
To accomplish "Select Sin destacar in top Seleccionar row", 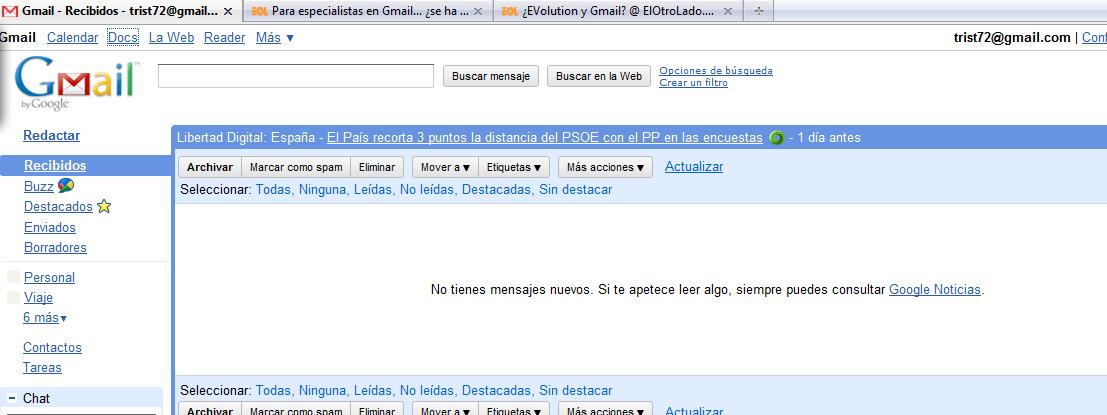I will click(x=575, y=189).
